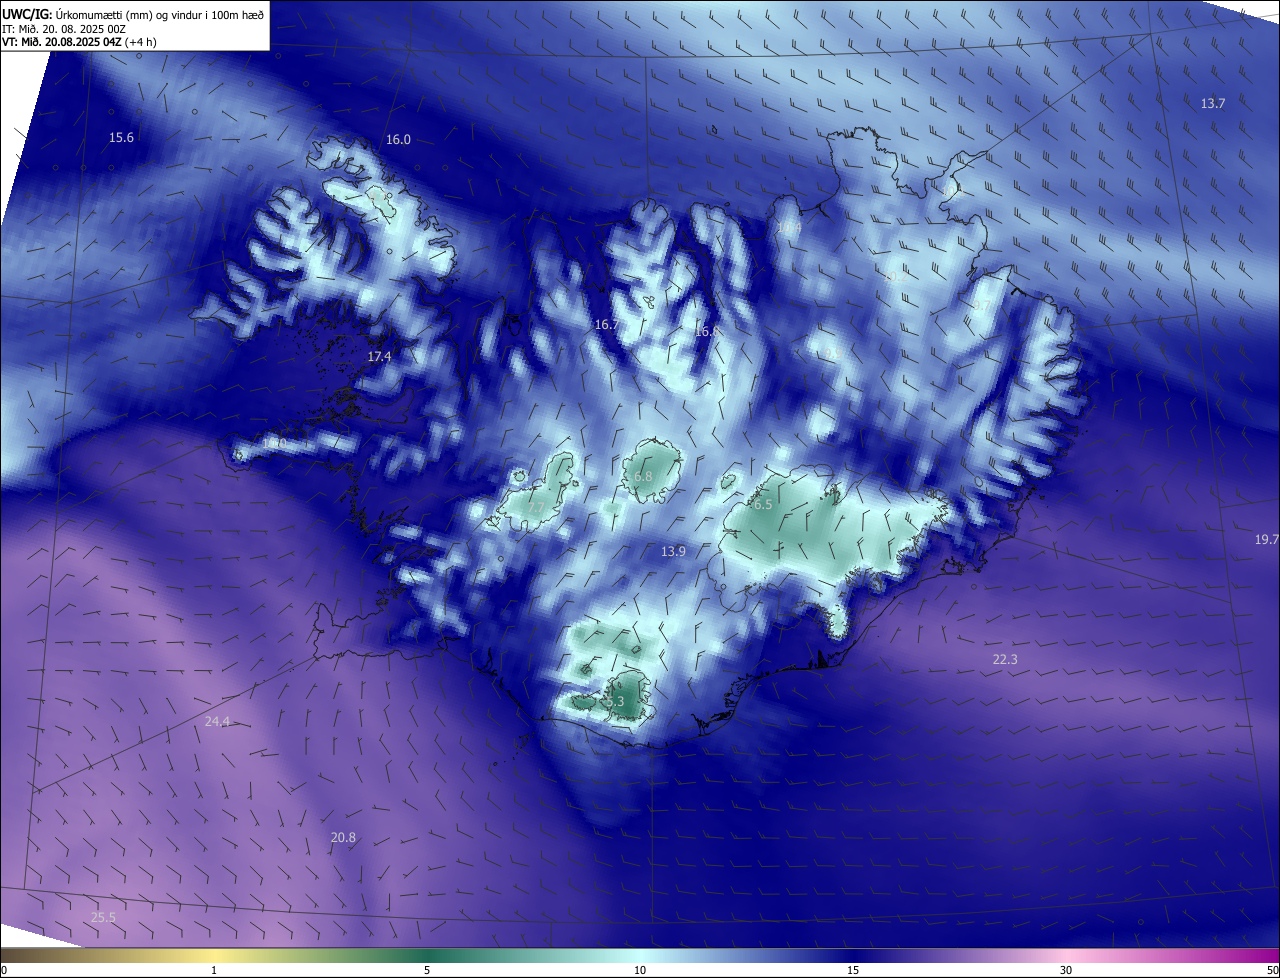This screenshot has width=1280, height=978.
Task: Click the 15.6 value label
Action: click(121, 138)
